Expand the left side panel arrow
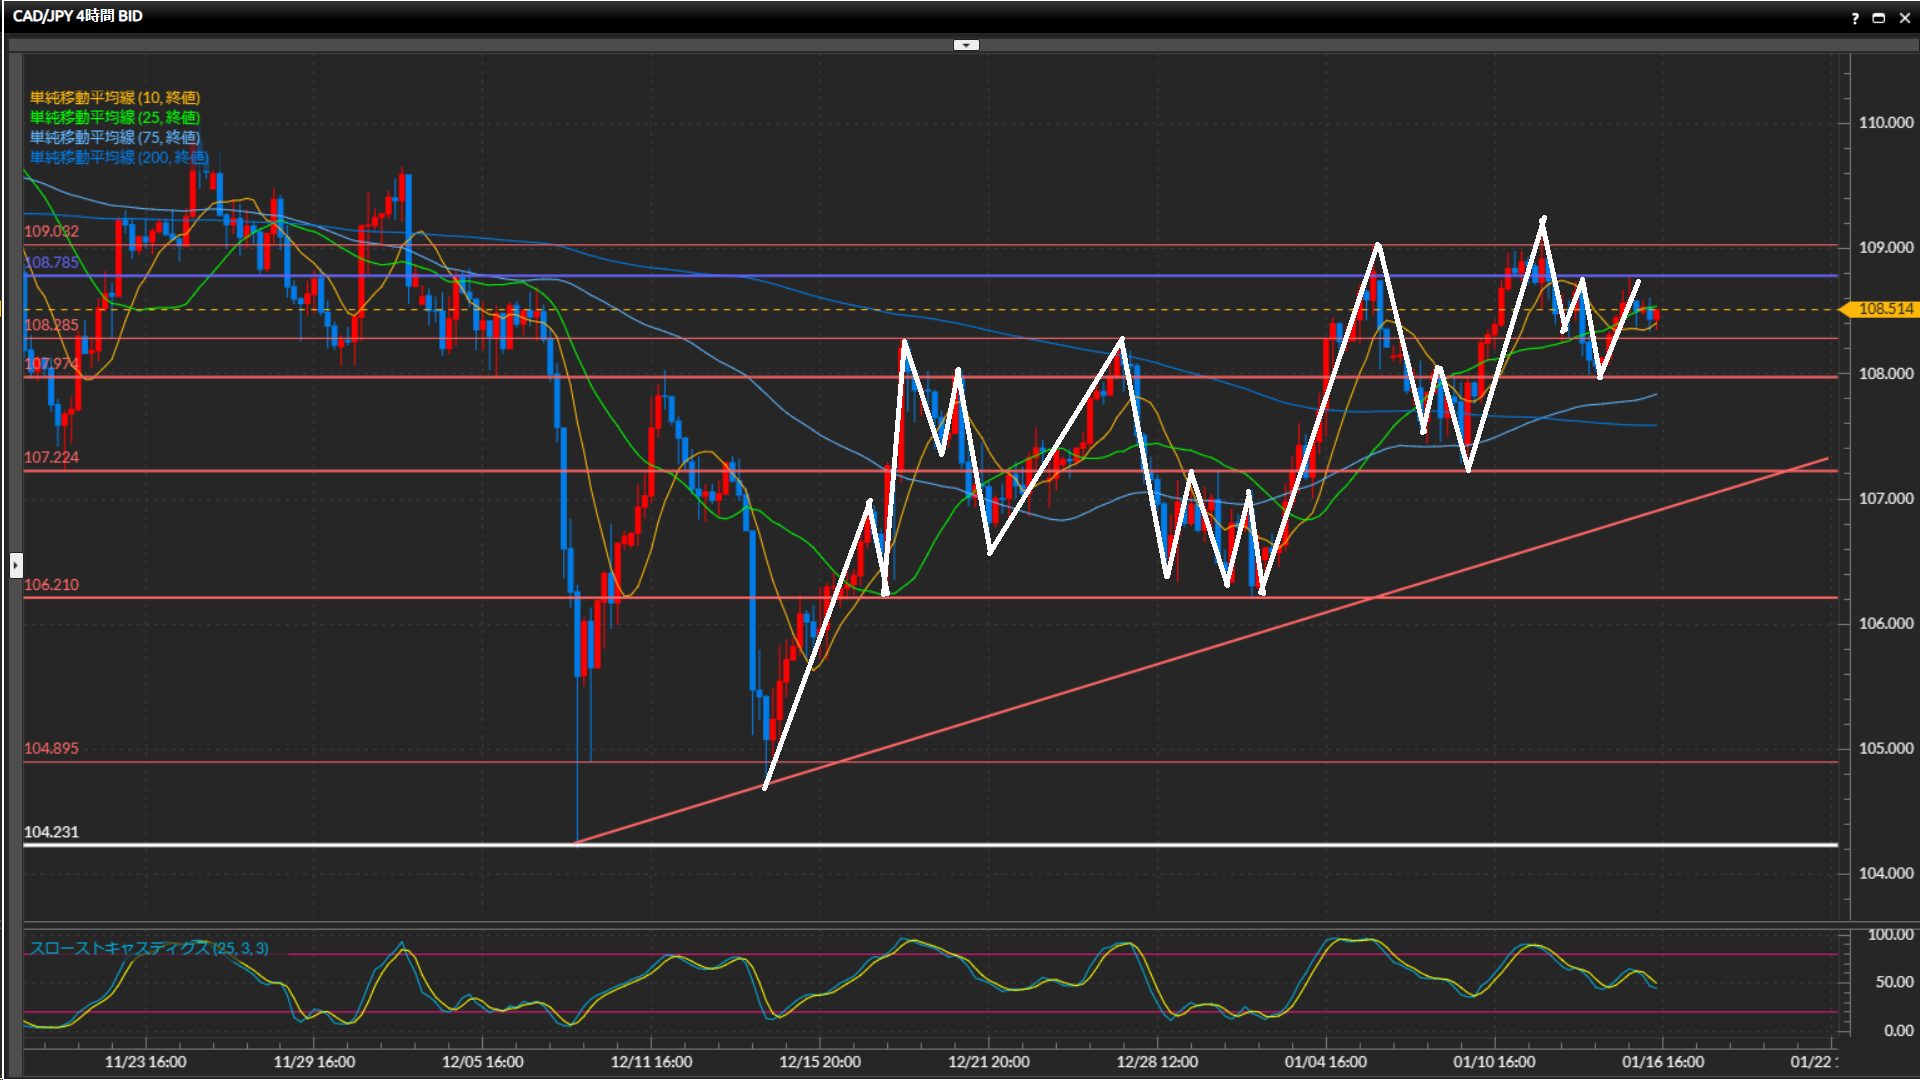 (x=15, y=566)
